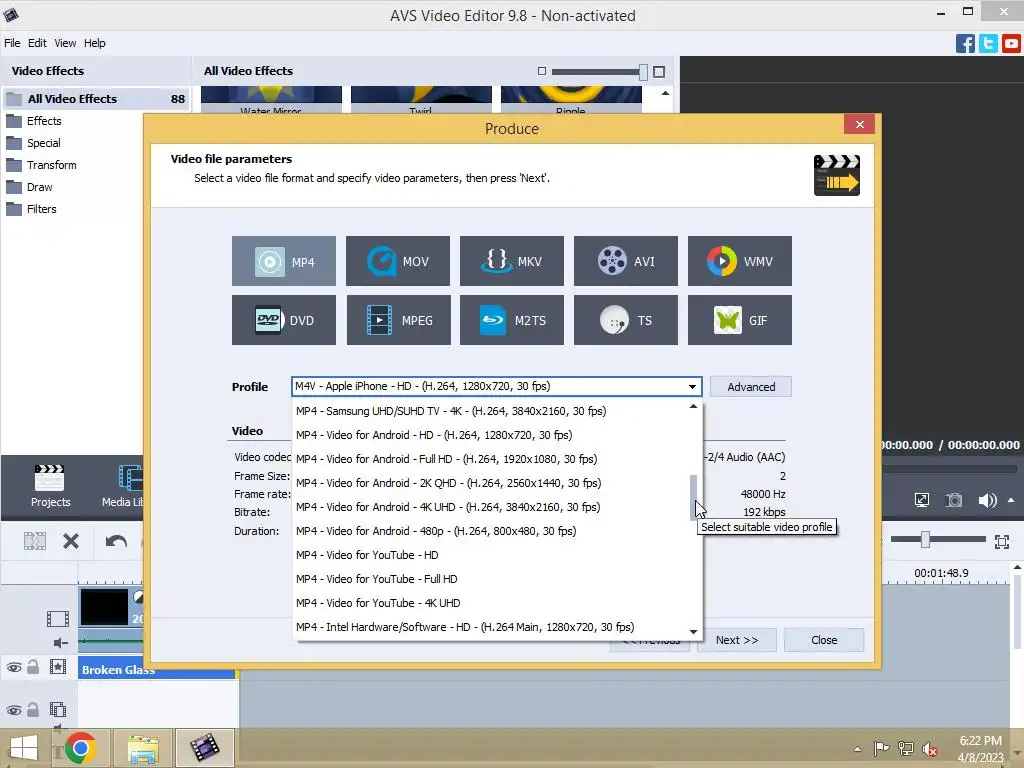1024x768 pixels.
Task: Toggle lock on the overlay track
Action: [33, 709]
